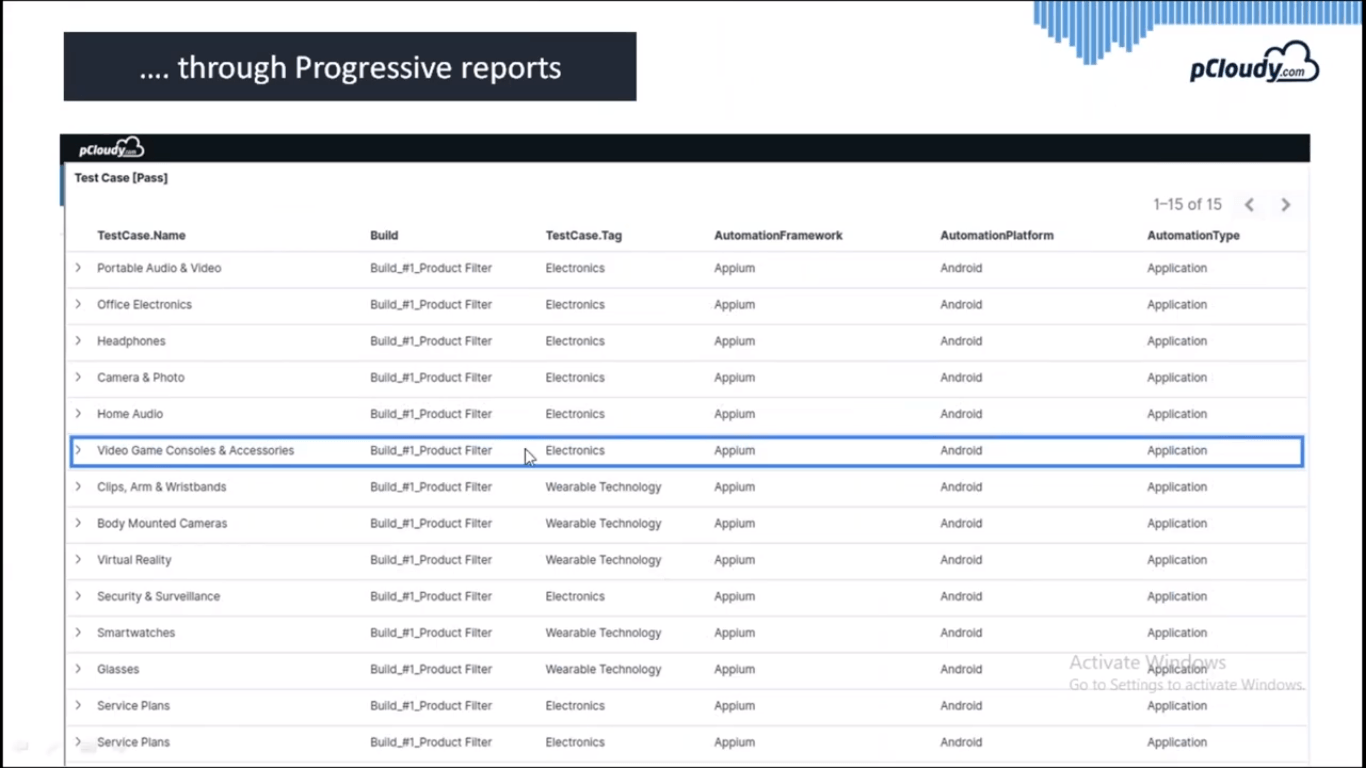Sort by the Build column header
The width and height of the screenshot is (1366, 768).
[384, 236]
